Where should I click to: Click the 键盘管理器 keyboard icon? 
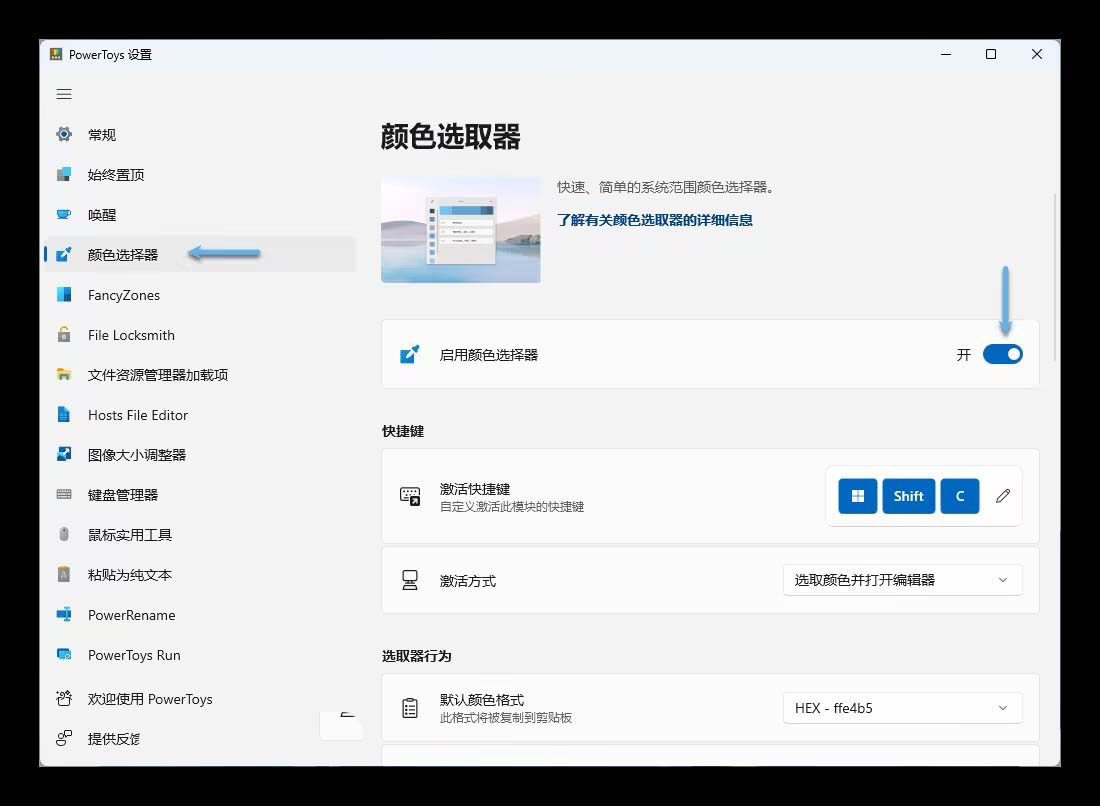(64, 495)
